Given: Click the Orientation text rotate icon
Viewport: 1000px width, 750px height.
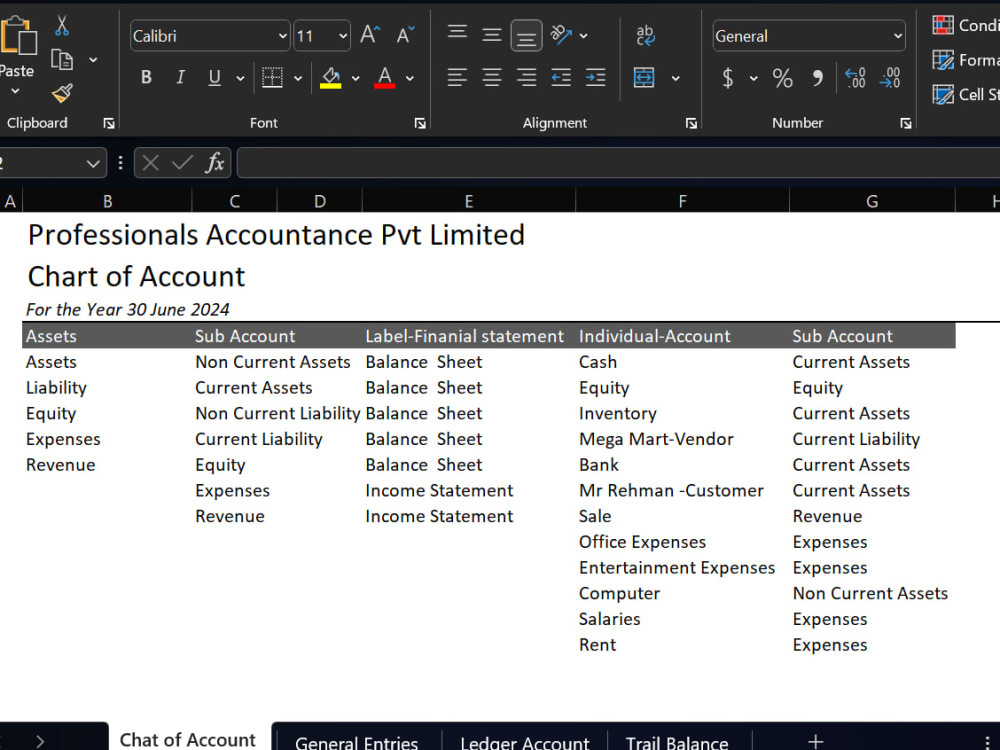Looking at the screenshot, I should [x=561, y=34].
